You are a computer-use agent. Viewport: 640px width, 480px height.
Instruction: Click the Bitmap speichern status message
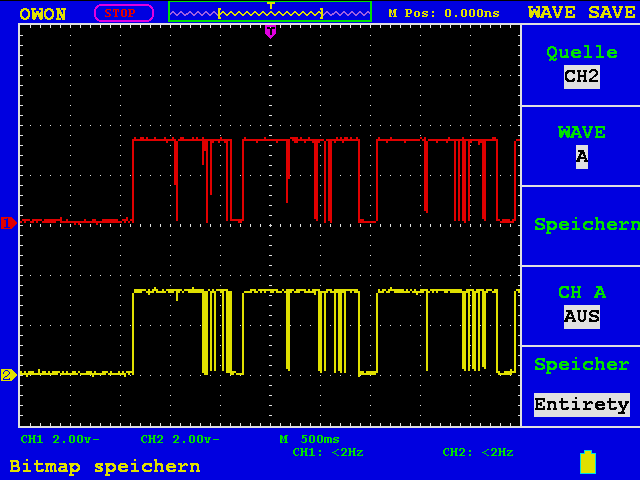(x=105, y=467)
